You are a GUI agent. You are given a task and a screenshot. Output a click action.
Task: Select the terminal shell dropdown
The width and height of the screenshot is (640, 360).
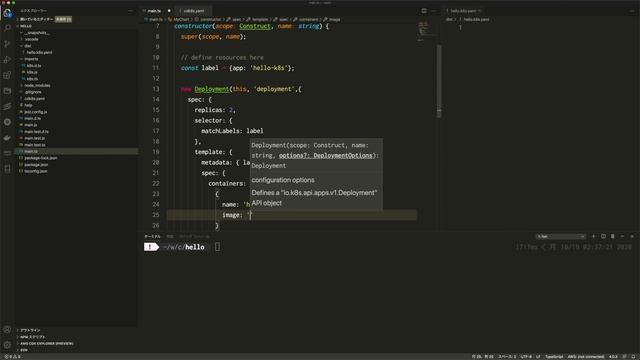pos(561,236)
